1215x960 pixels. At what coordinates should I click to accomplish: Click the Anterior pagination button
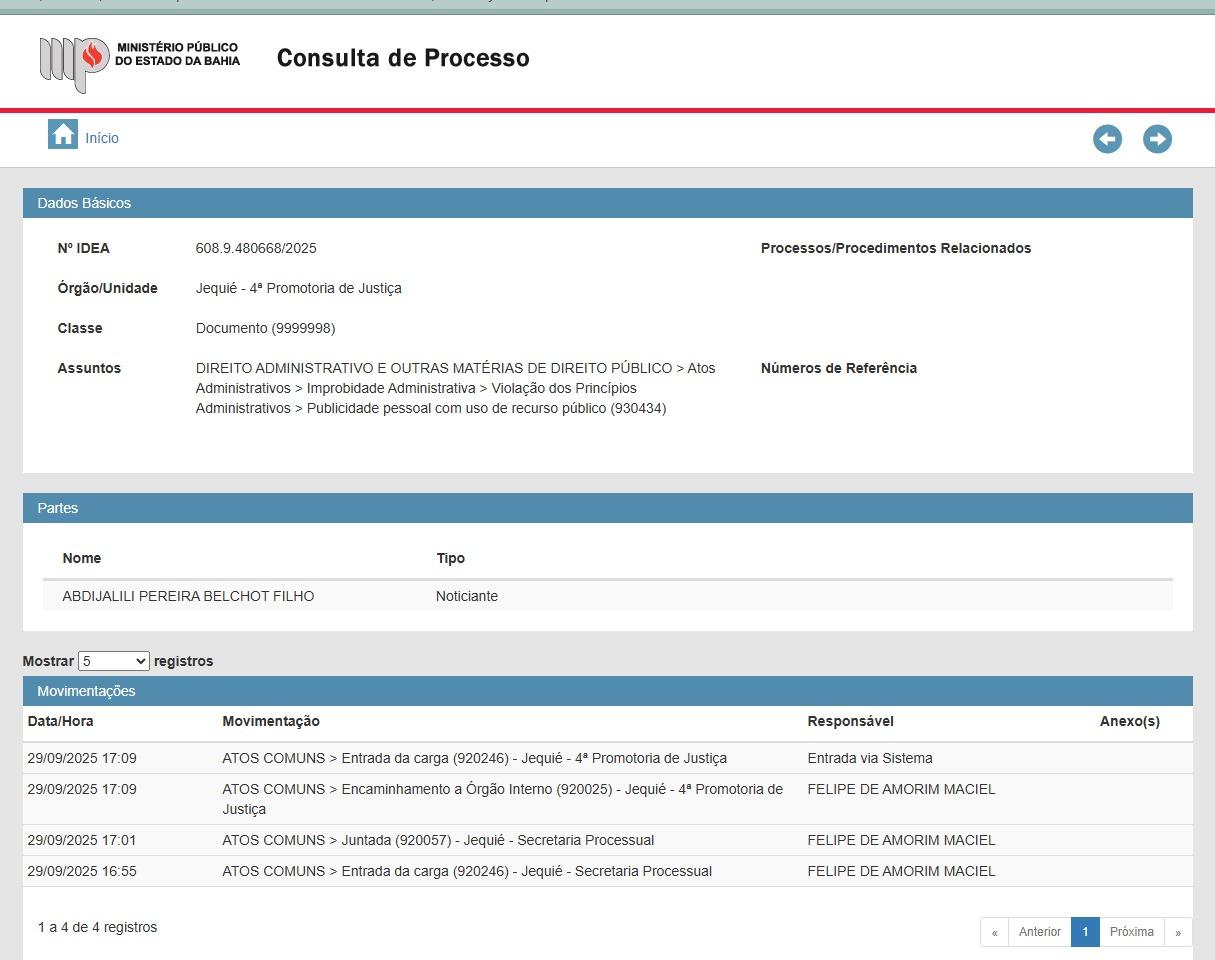click(x=1040, y=932)
